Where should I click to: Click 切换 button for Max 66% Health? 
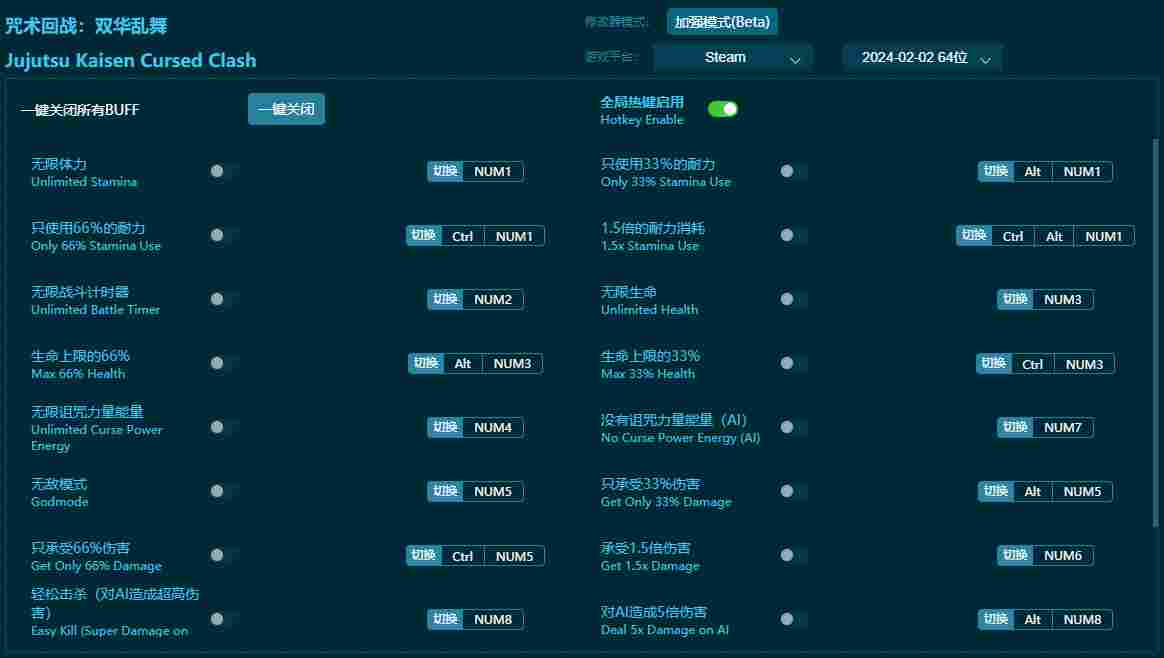coord(426,363)
